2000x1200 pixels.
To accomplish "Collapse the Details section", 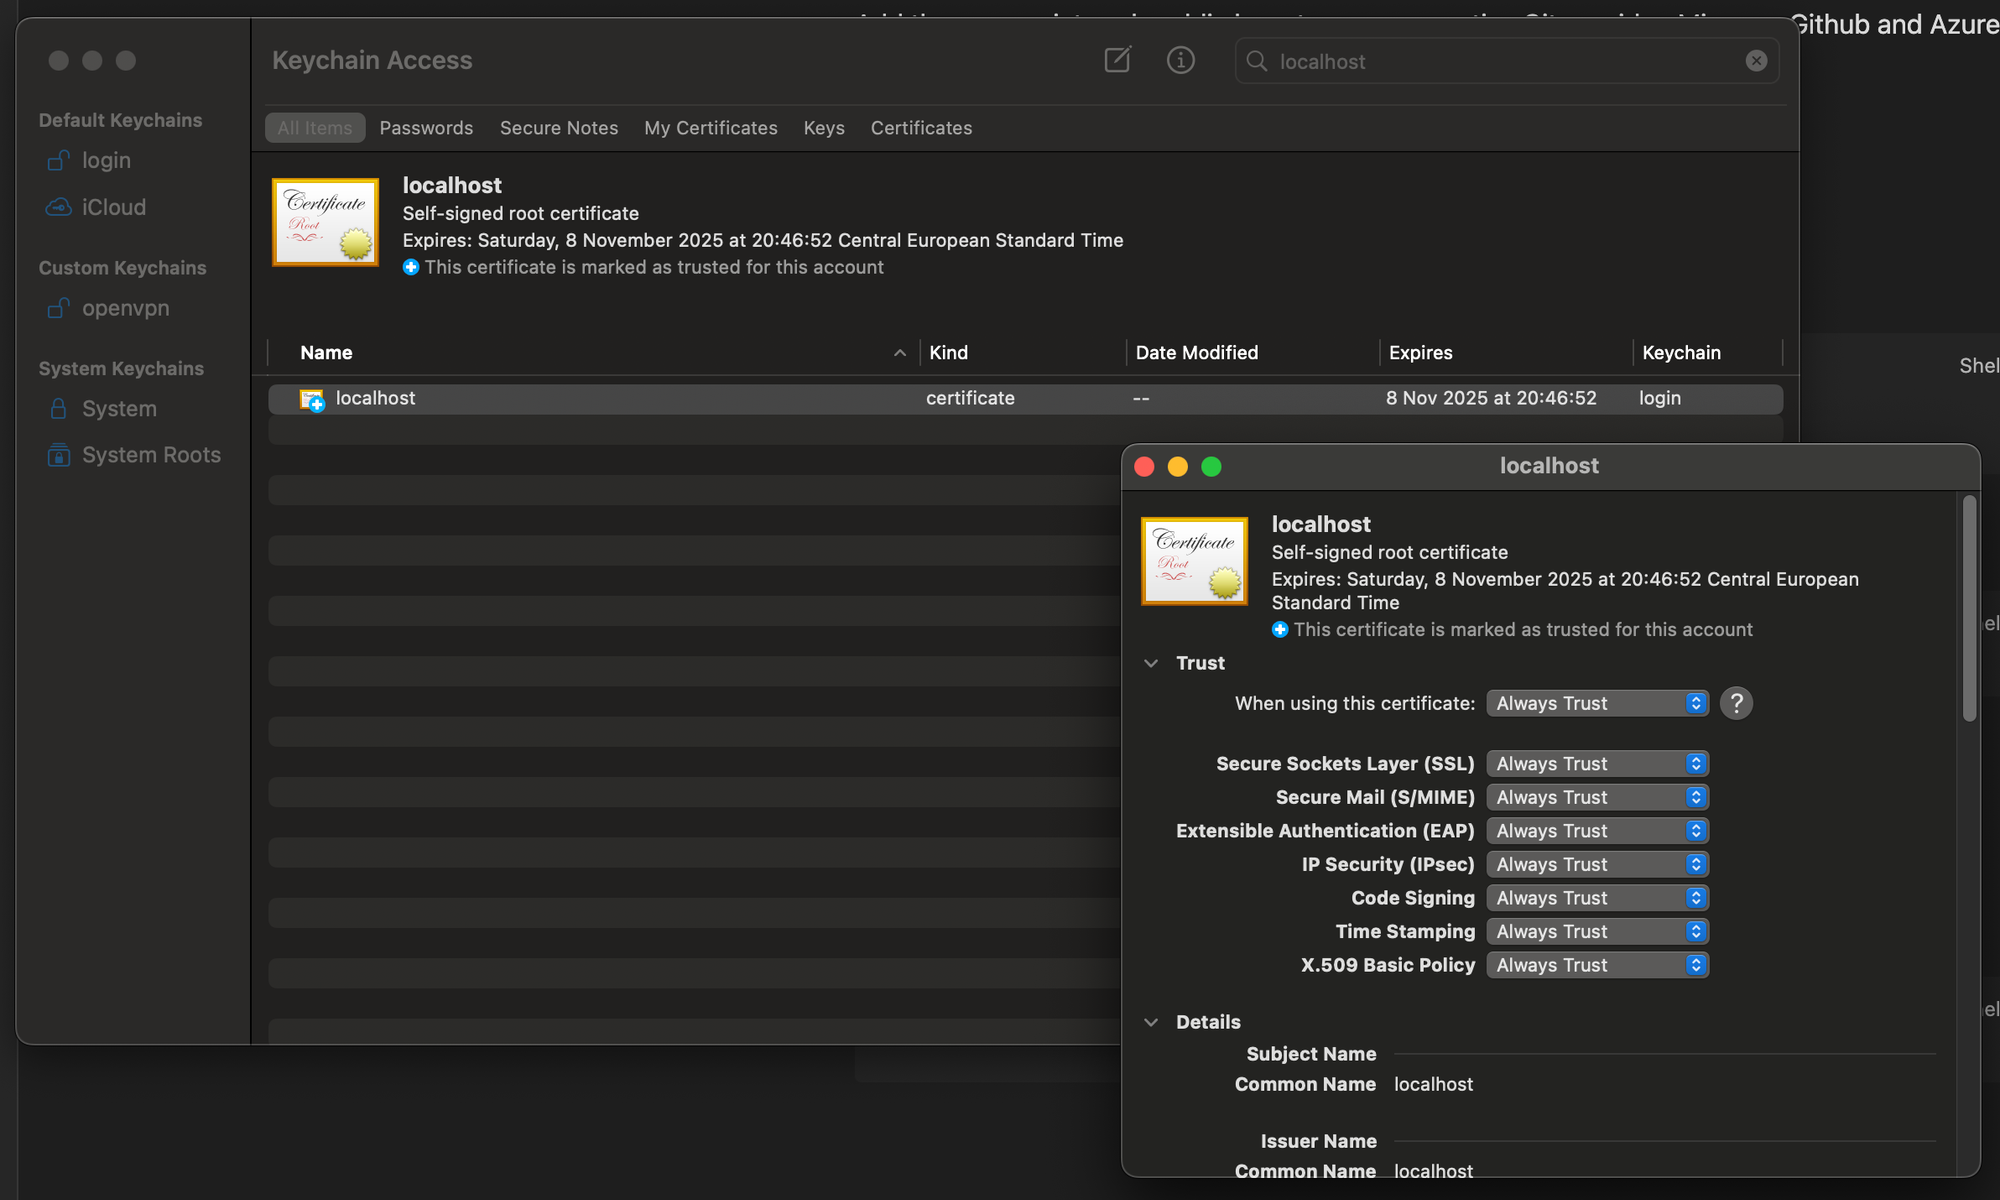I will (1151, 1022).
